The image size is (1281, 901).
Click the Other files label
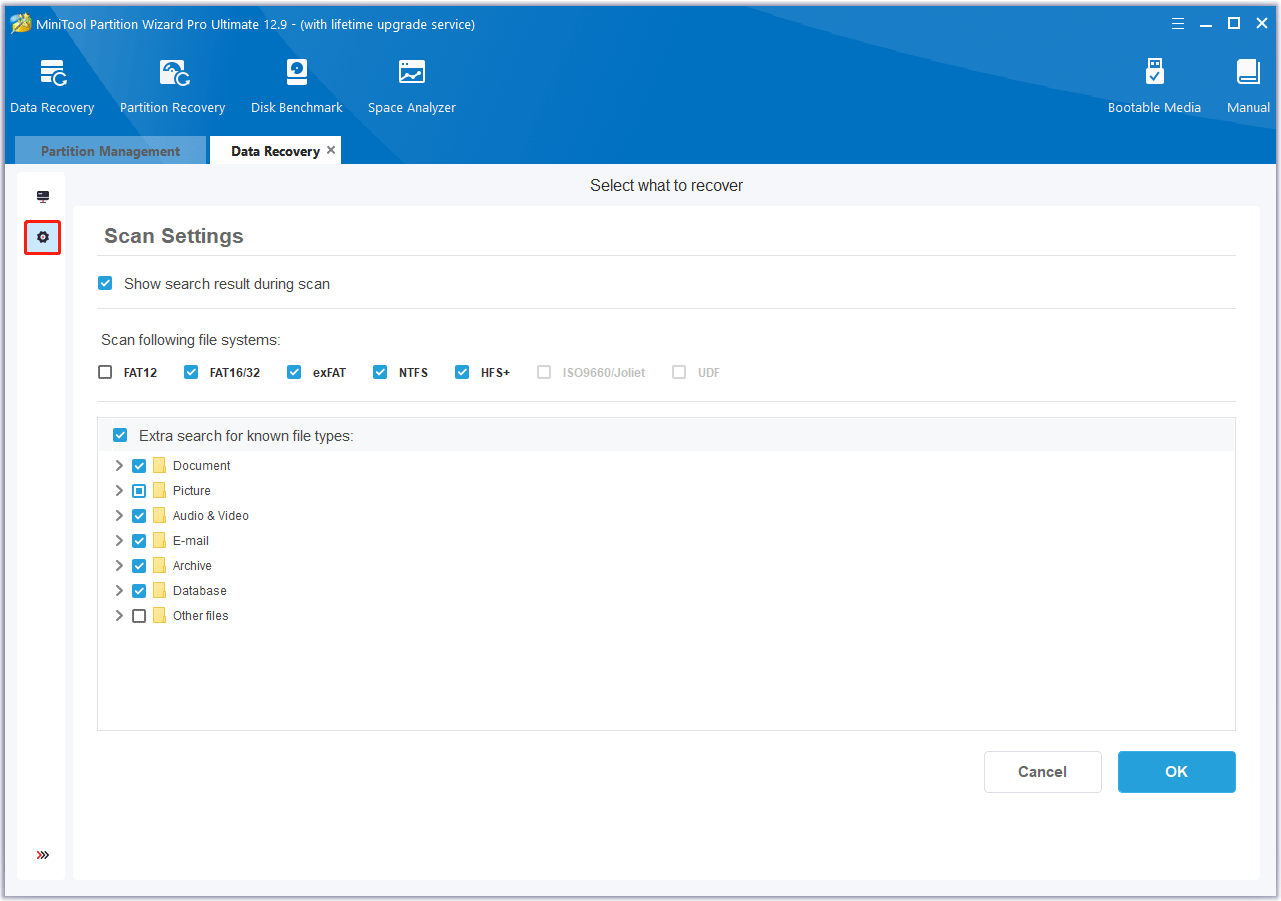pos(200,616)
